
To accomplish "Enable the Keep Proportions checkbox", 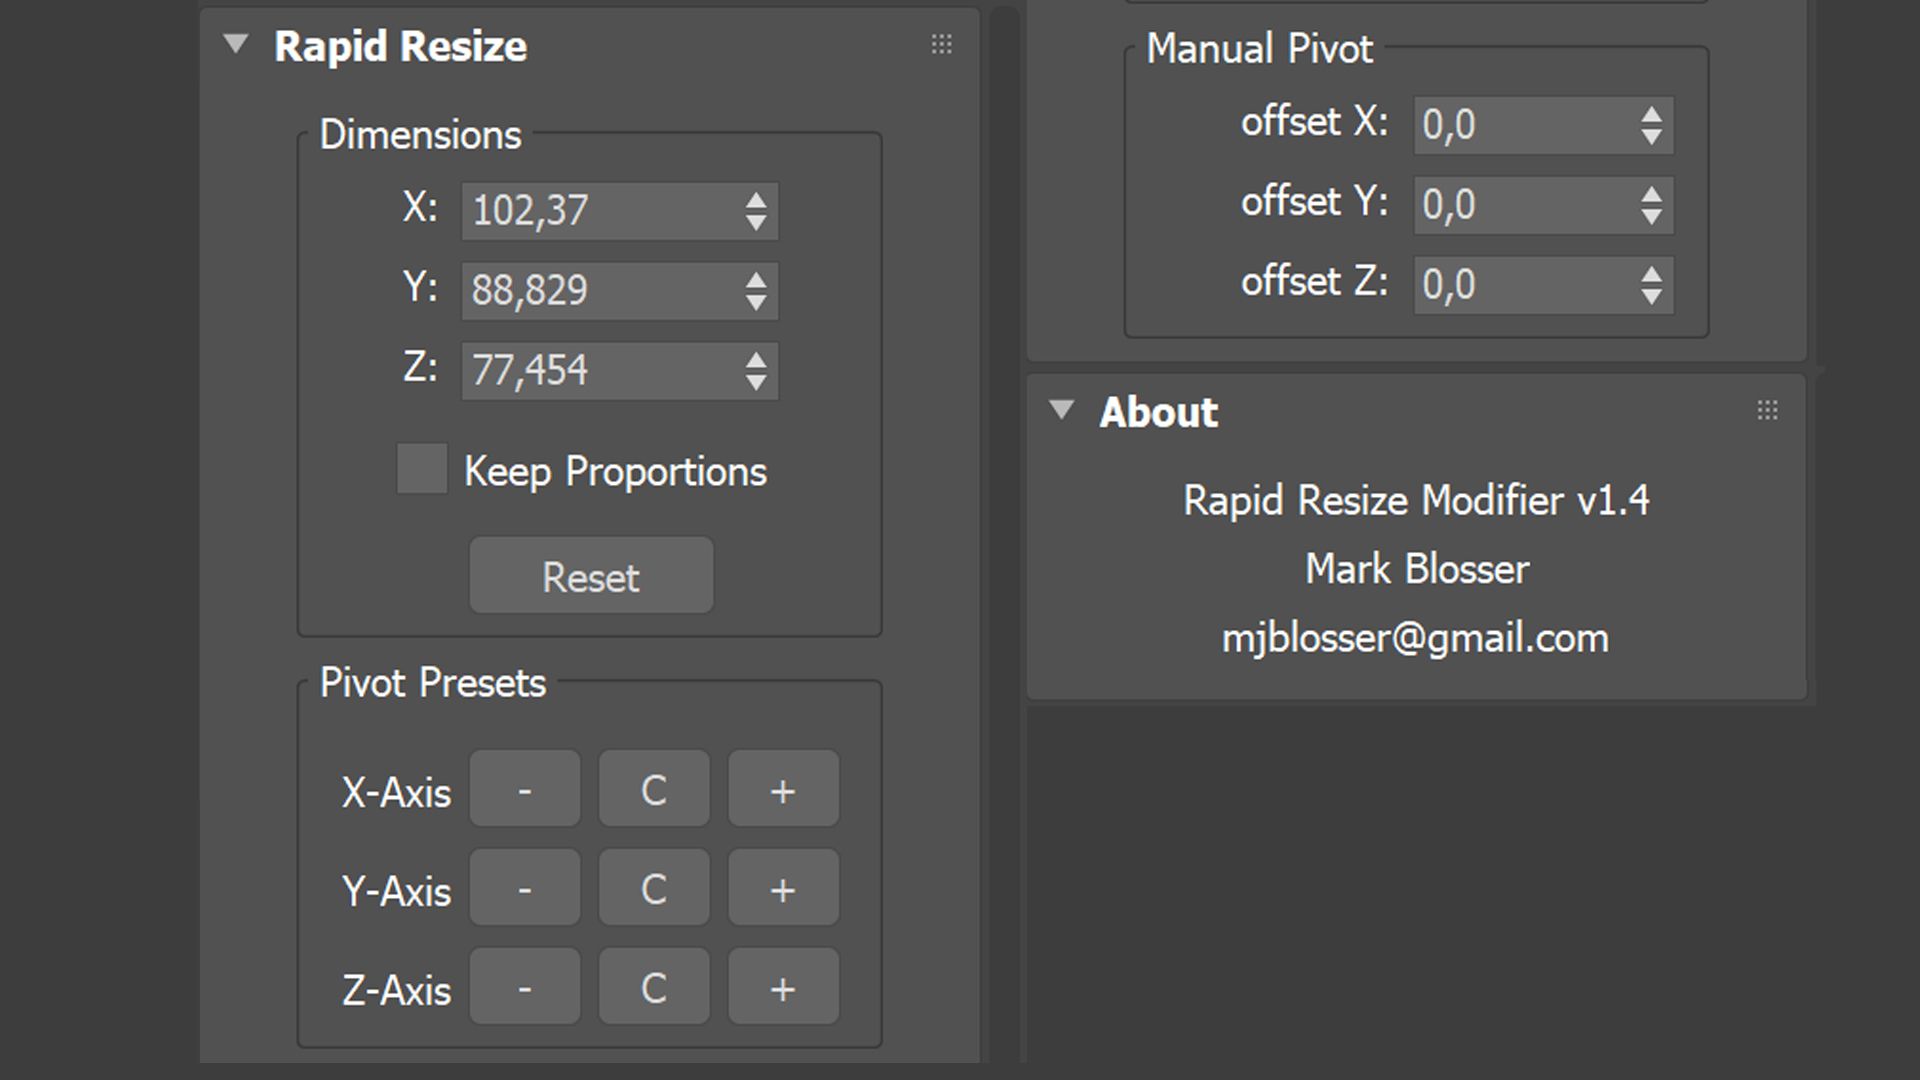I will pos(421,468).
